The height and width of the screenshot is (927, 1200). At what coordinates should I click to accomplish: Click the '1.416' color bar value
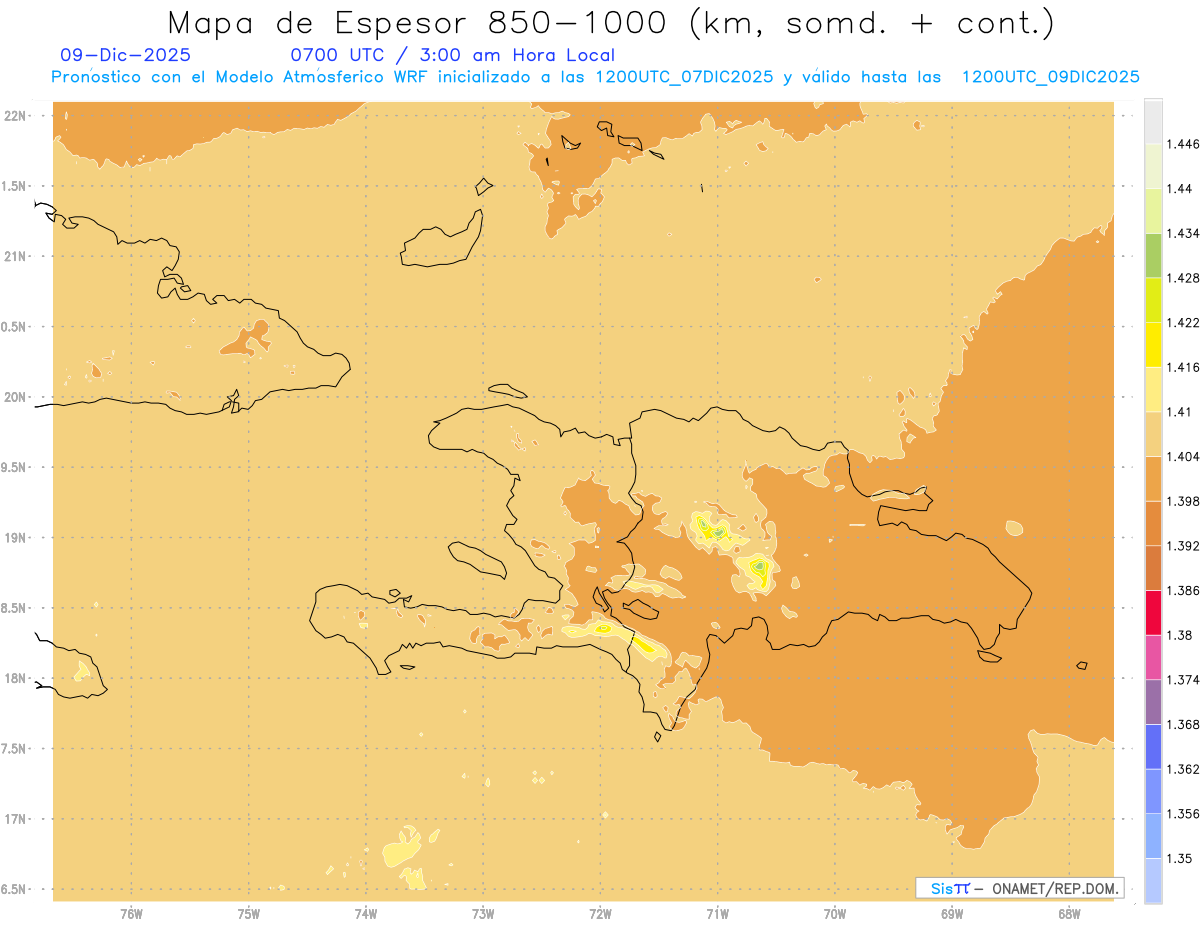(1183, 367)
